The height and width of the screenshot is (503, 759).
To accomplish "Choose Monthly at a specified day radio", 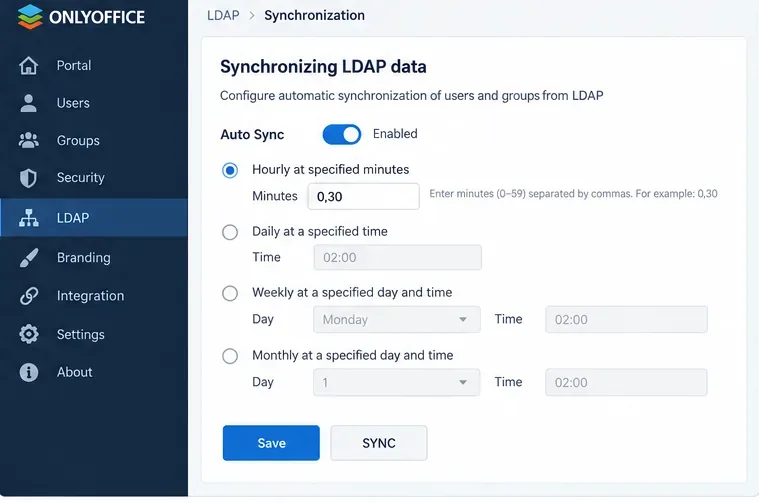I will 230,356.
